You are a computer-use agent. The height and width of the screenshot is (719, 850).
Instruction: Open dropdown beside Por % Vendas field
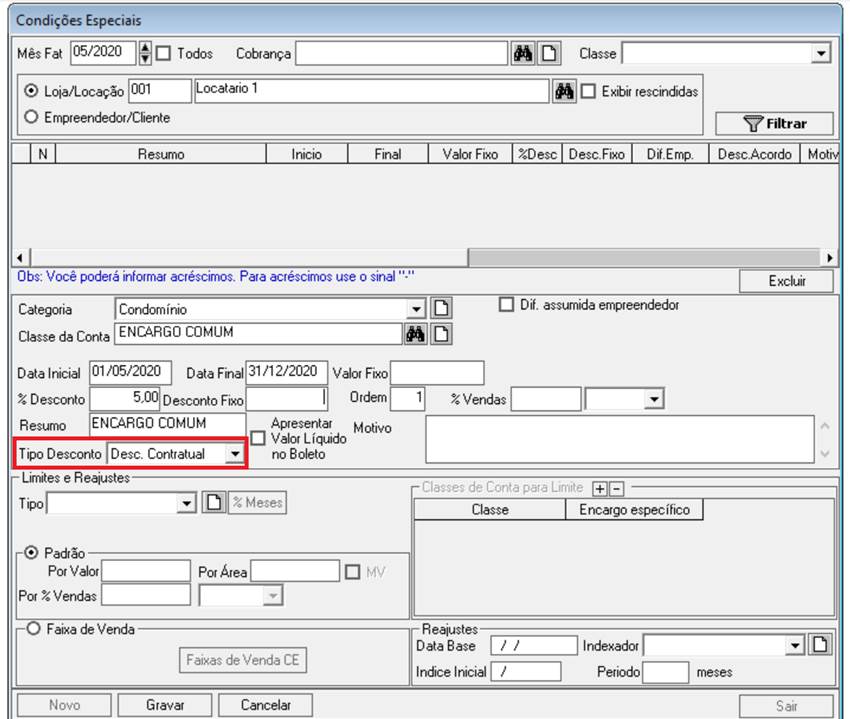tap(273, 596)
